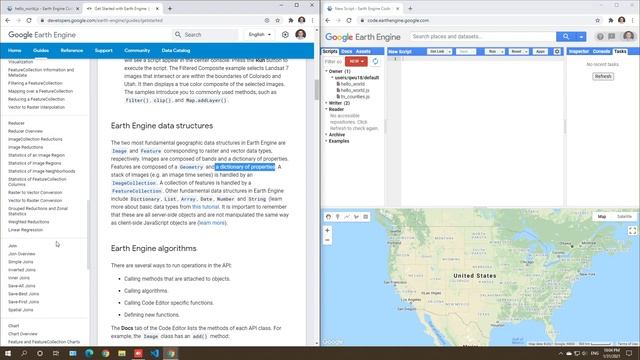Expand the Writer (2) tree node
Viewport: 640px width, 360px height.
click(326, 103)
